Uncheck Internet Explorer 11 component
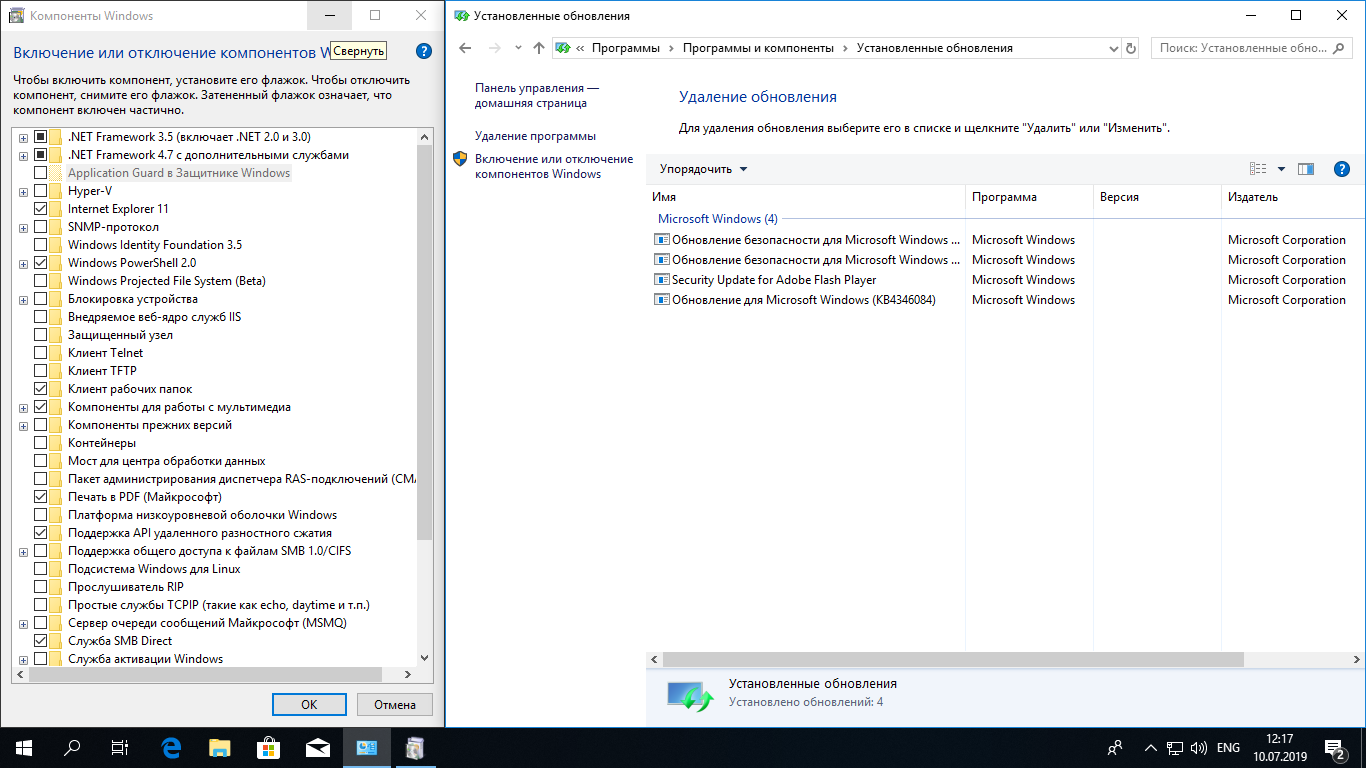Viewport: 1366px width, 768px height. (41, 209)
